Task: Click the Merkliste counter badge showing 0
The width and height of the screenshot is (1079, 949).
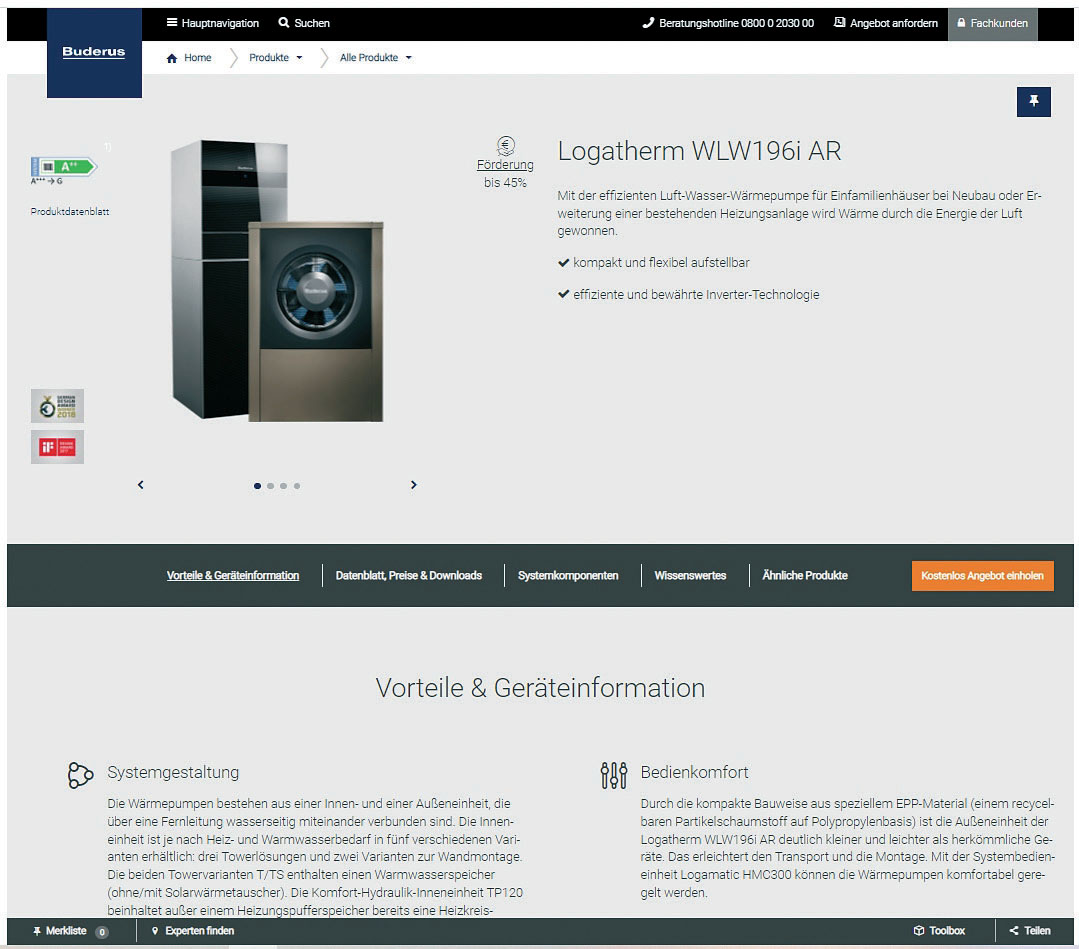Action: click(102, 932)
